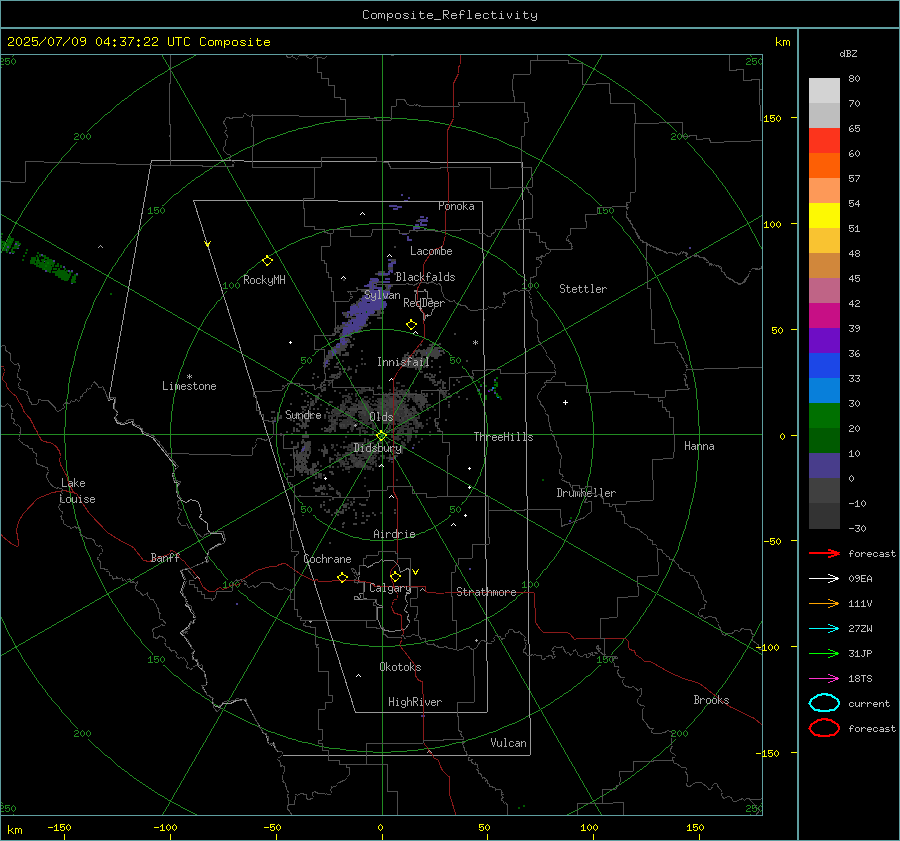Screen dimensions: 900x841
Task: Click the Vulcan city label
Action: click(508, 743)
